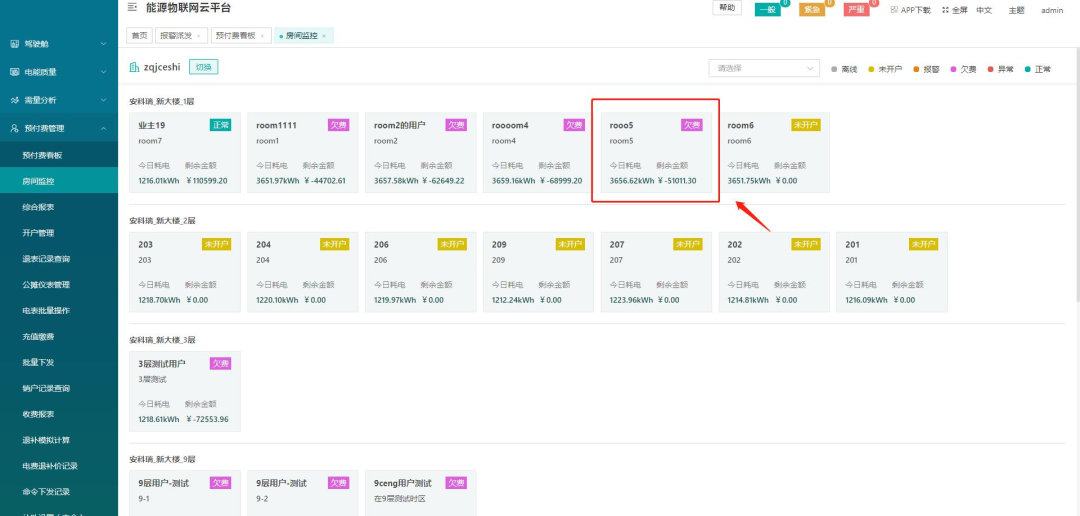Open the rooo5 room card
This screenshot has width=1080, height=516.
(656, 152)
